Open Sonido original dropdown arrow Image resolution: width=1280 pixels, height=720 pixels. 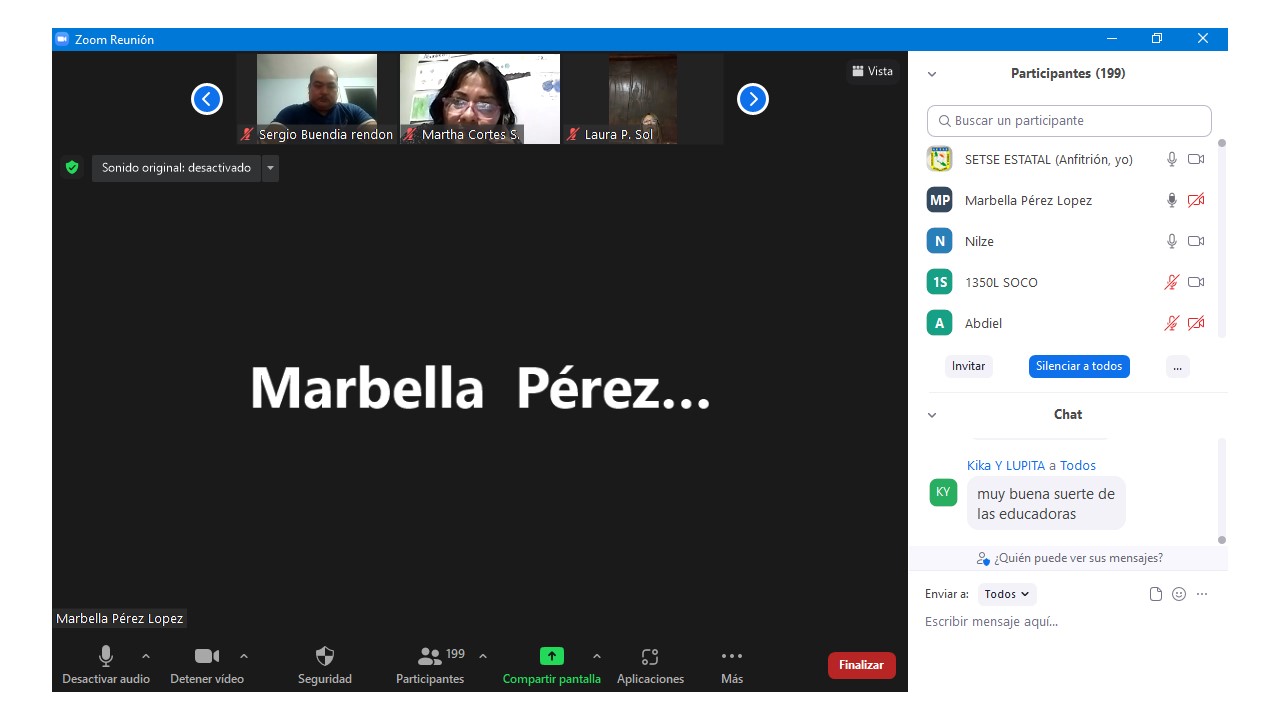click(270, 168)
